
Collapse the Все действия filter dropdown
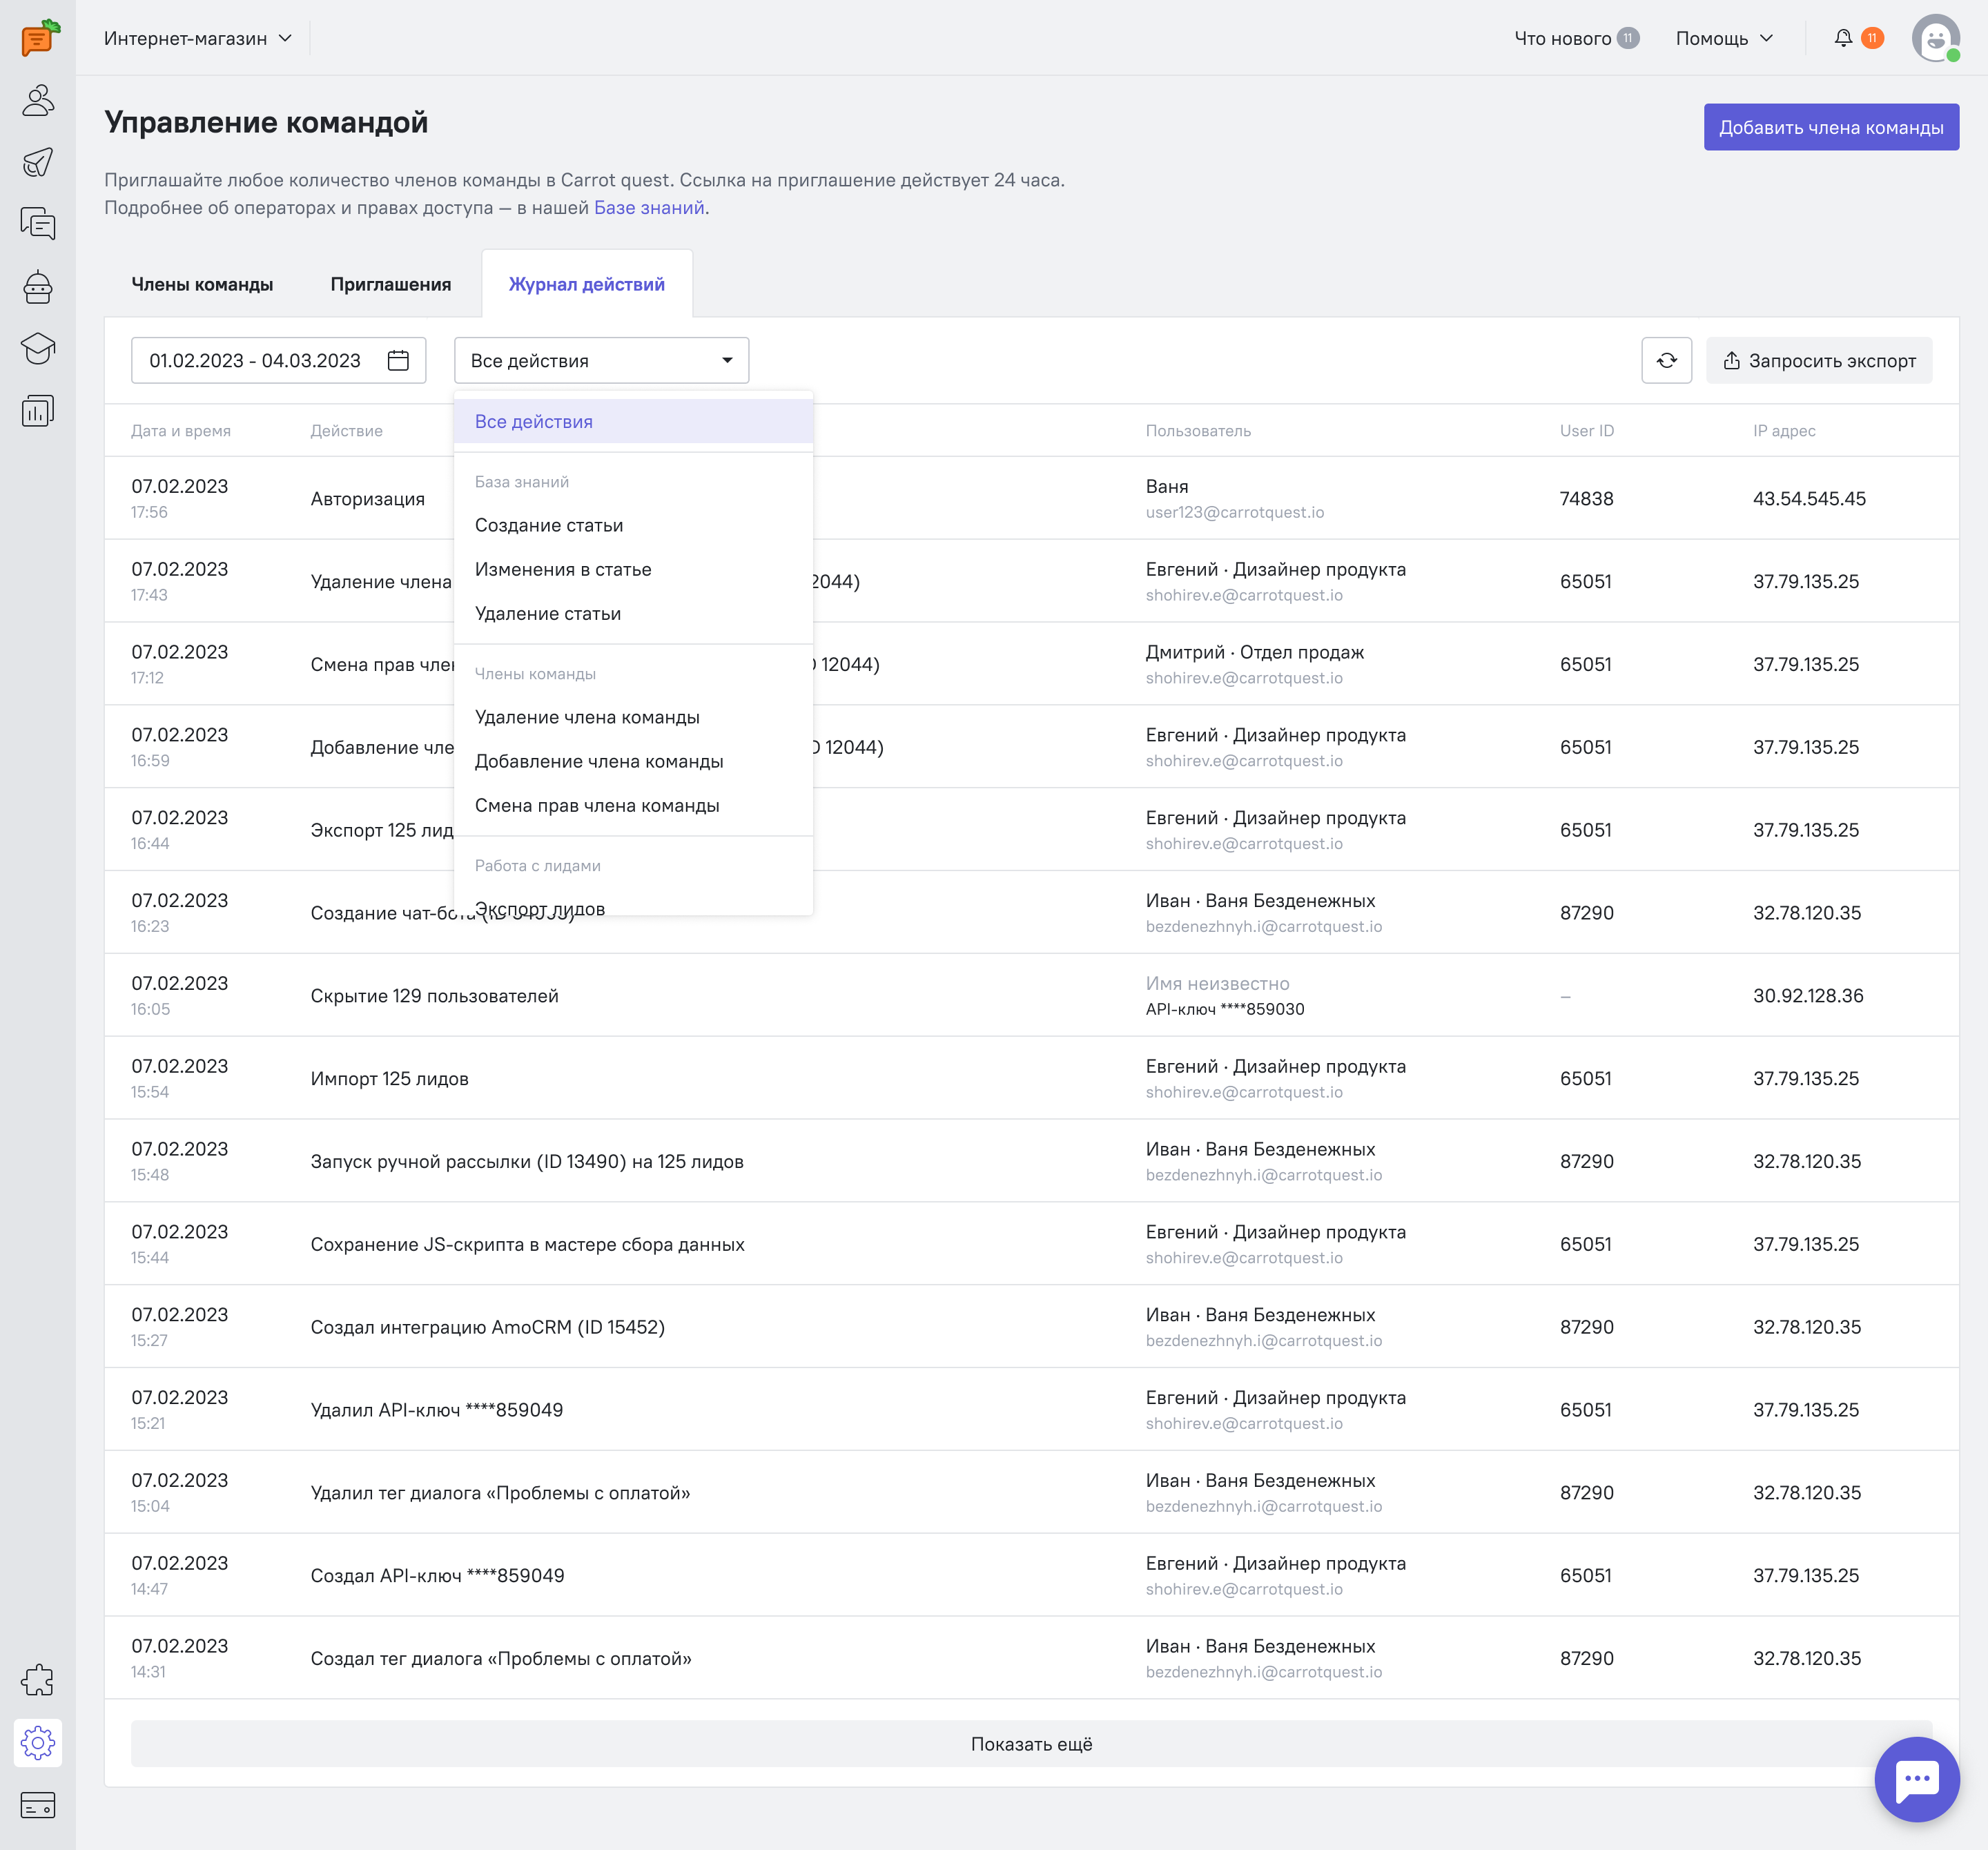click(x=601, y=360)
